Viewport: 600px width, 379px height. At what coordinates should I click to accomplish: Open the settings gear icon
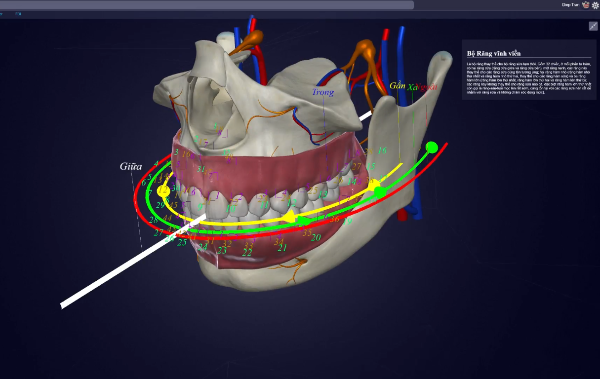point(595,5)
